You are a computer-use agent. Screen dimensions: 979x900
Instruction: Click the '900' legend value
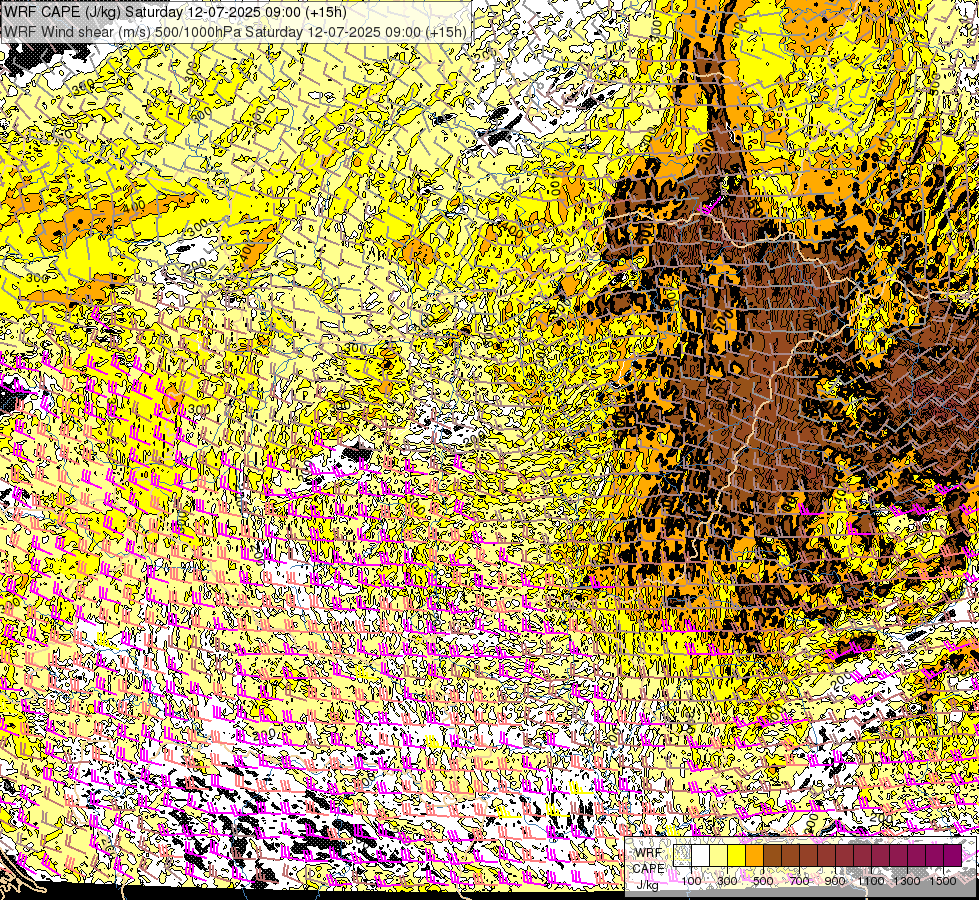[x=835, y=881]
